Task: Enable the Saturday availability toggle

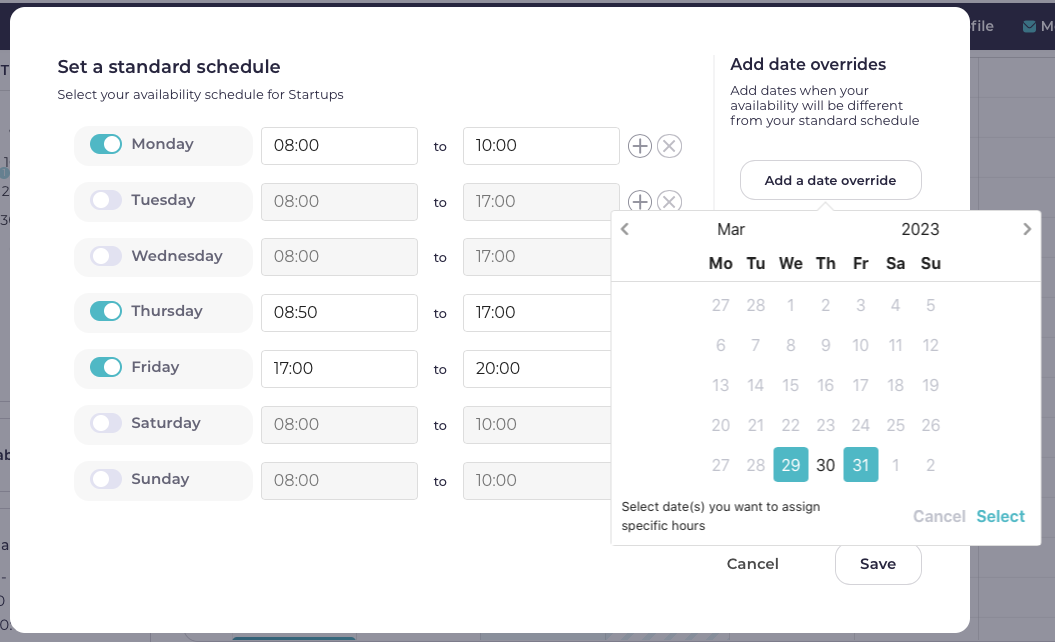Action: [x=106, y=423]
